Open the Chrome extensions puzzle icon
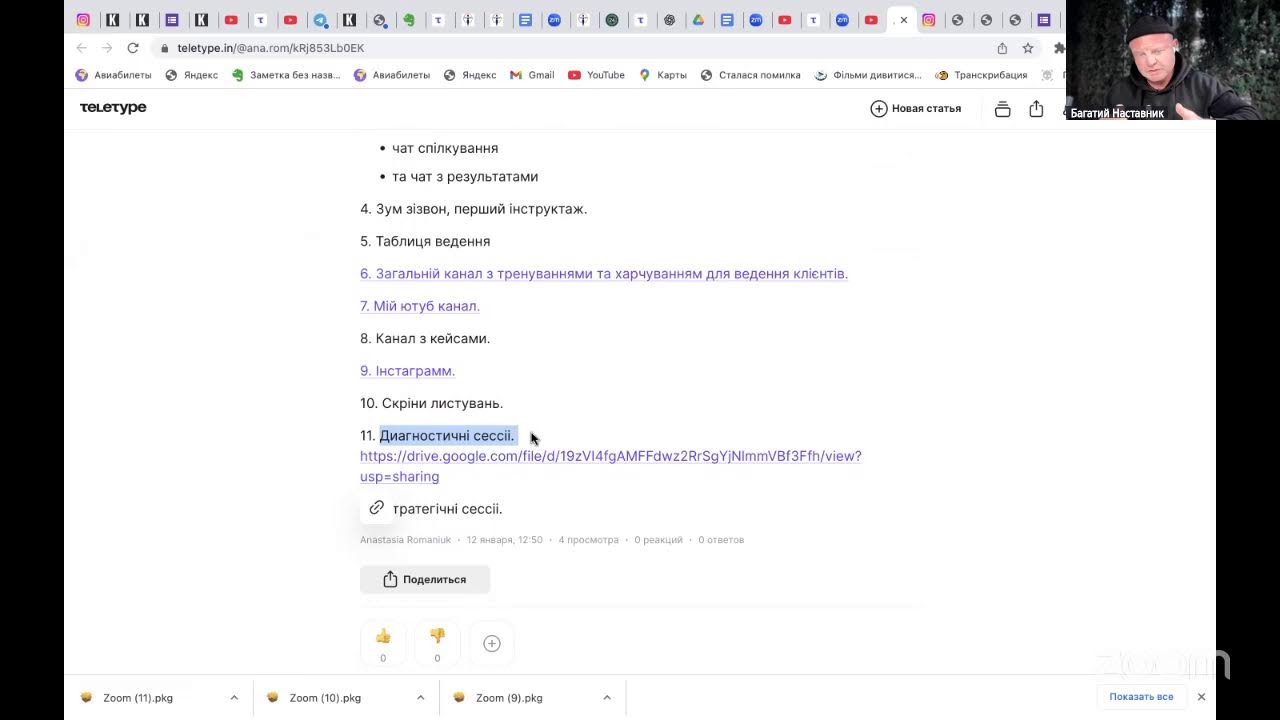Screen dimensions: 1280x720 click(x=1059, y=48)
